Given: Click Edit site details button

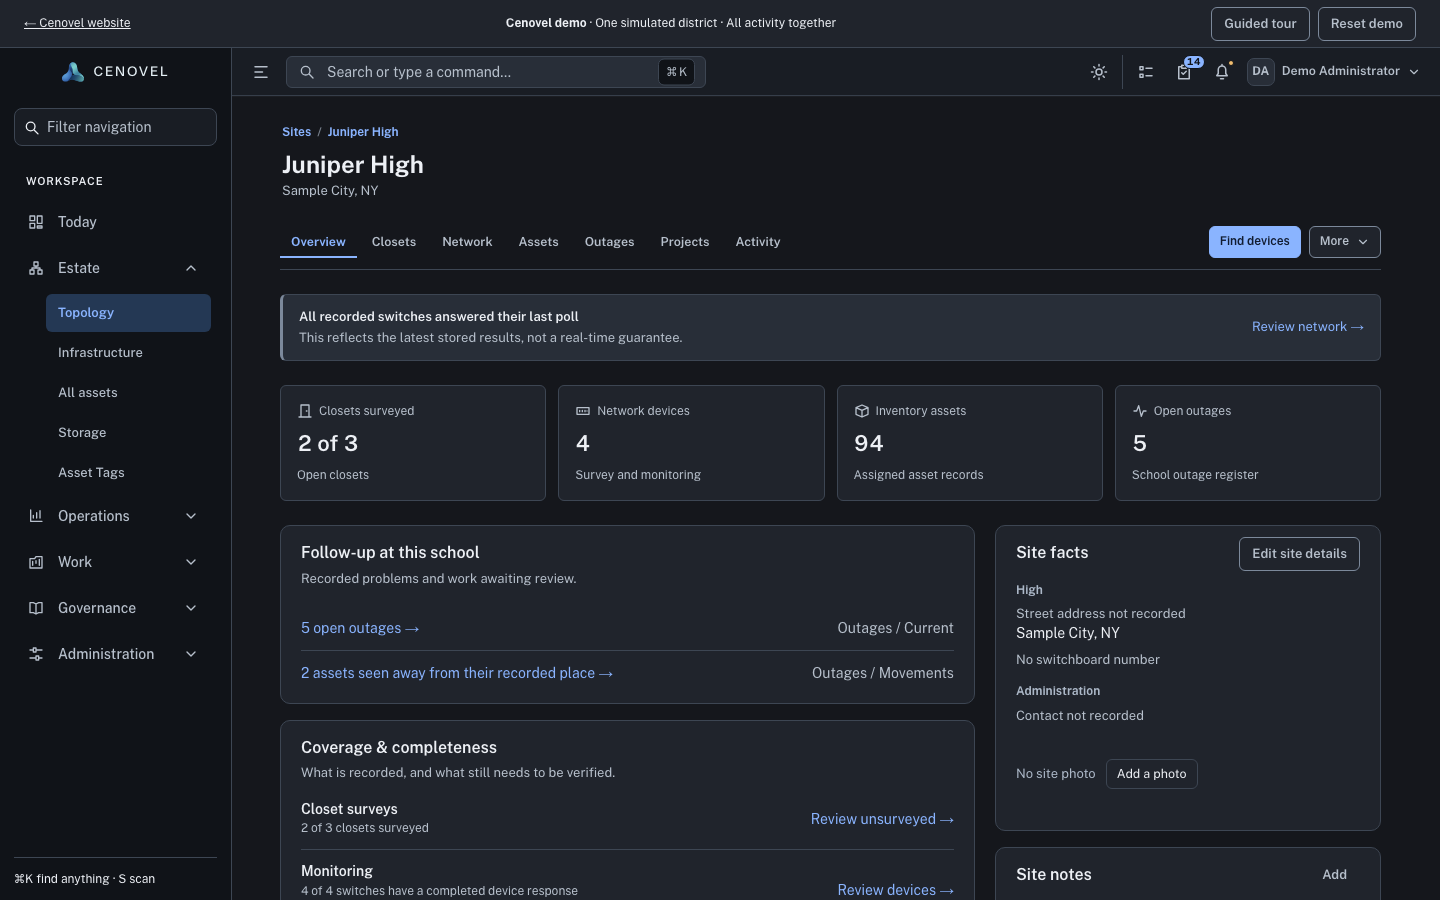Looking at the screenshot, I should tap(1299, 554).
